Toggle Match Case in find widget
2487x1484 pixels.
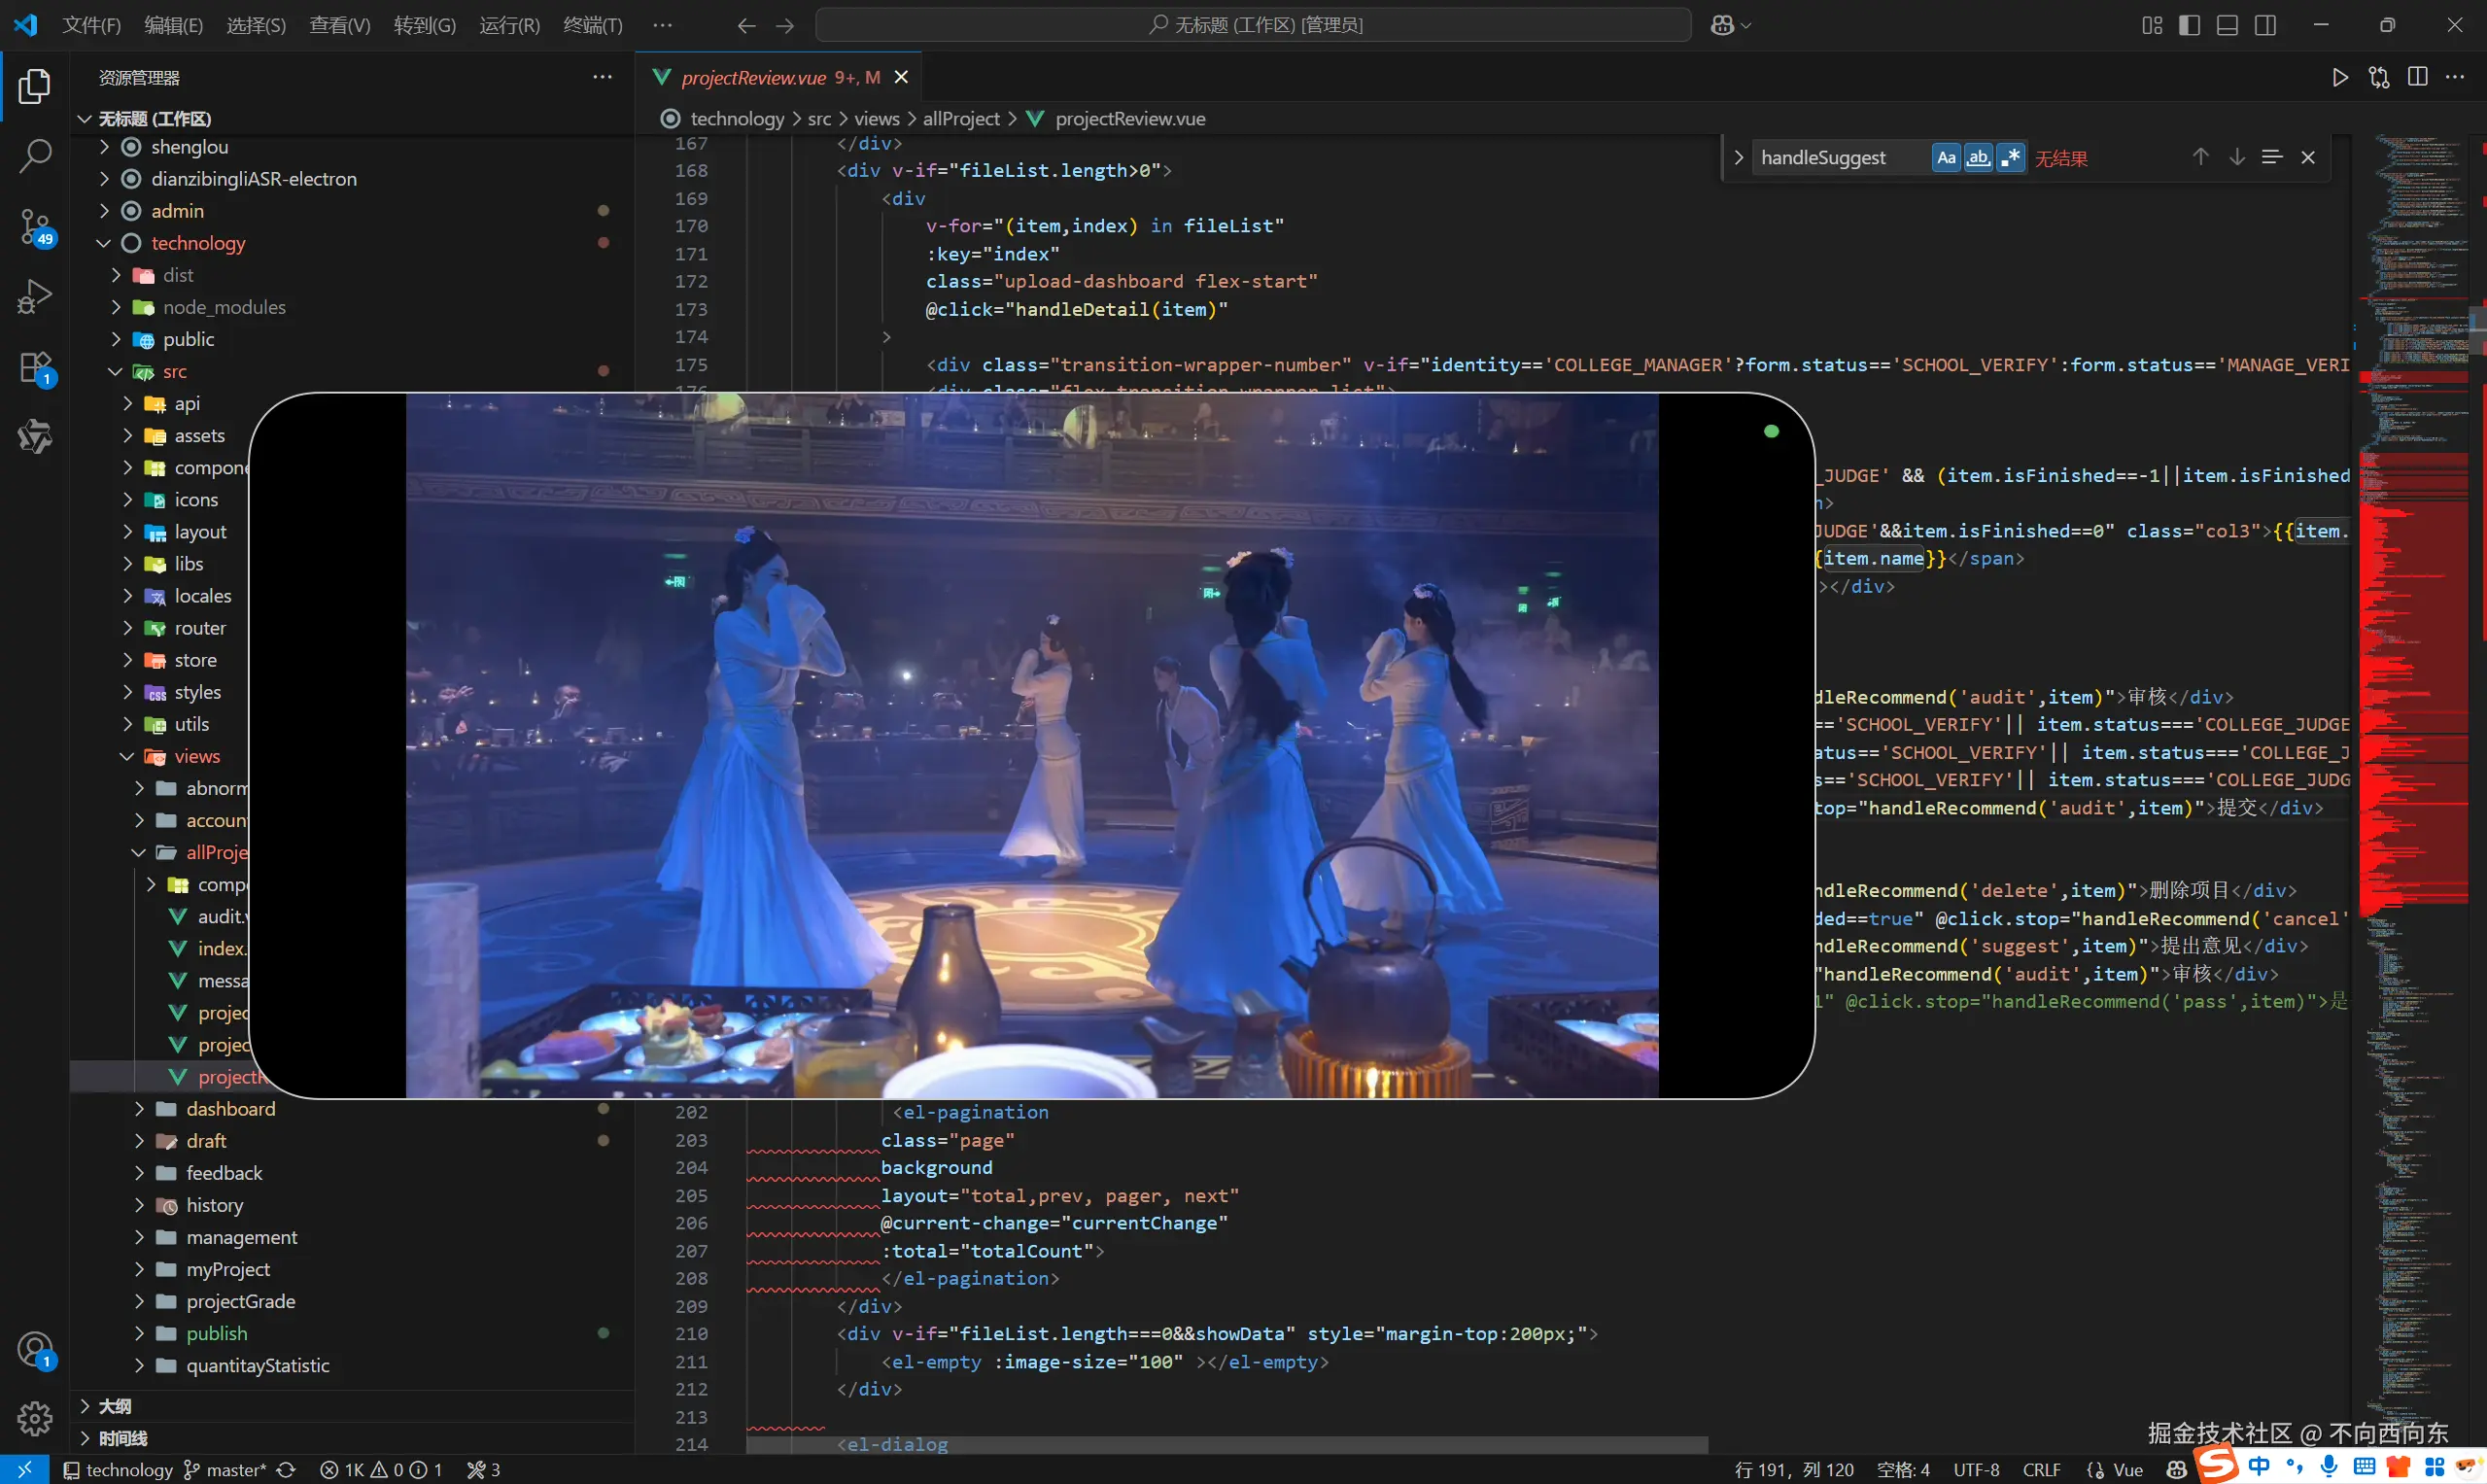coord(1945,158)
